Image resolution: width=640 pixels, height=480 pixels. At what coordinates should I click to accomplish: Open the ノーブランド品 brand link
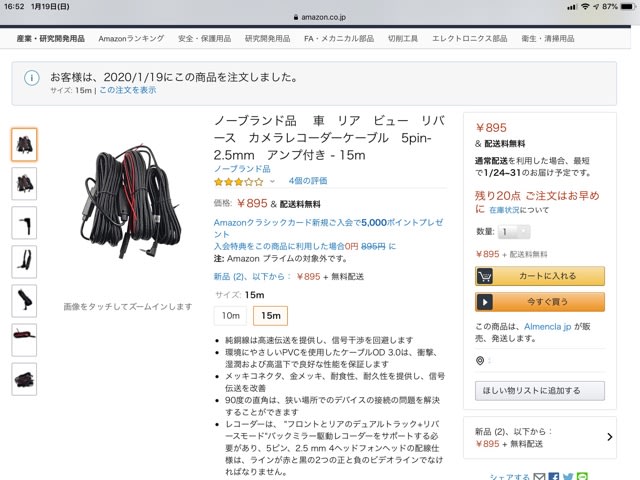pyautogui.click(x=242, y=169)
